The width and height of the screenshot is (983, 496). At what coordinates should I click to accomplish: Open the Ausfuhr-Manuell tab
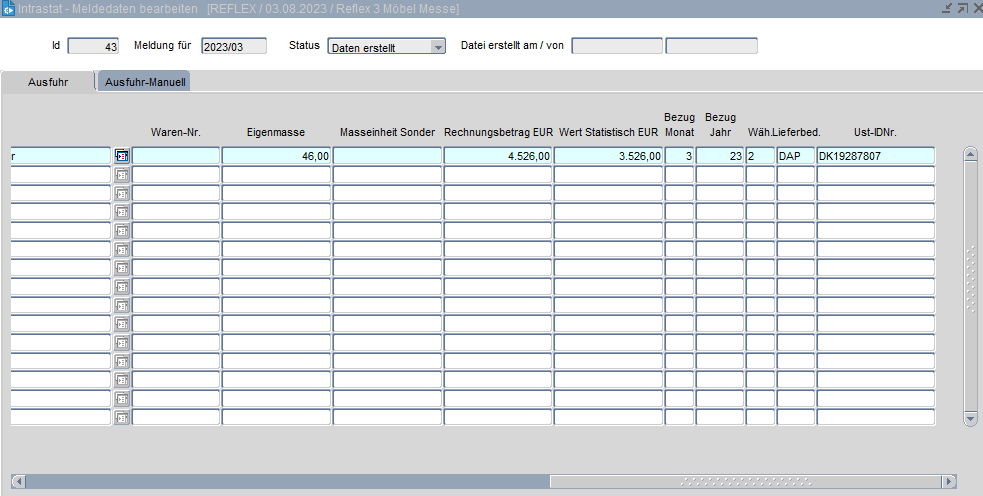(x=145, y=82)
